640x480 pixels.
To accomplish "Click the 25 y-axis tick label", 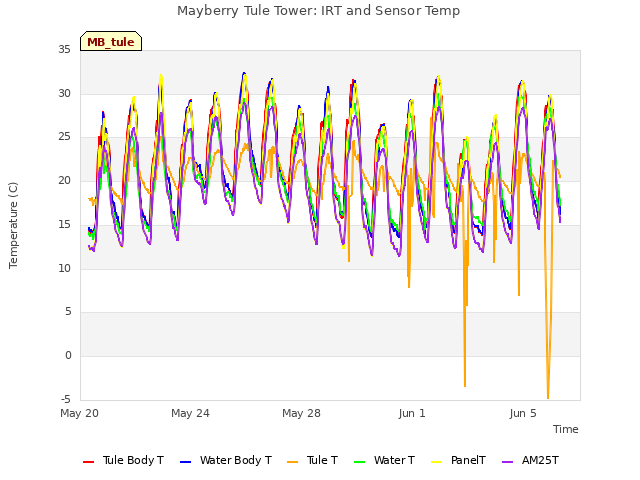I will coord(64,137).
